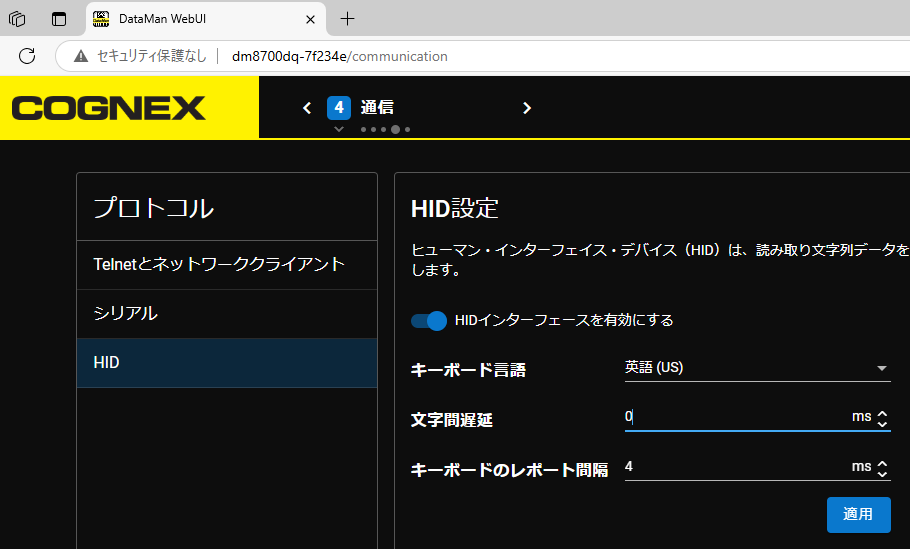The height and width of the screenshot is (549, 910).
Task: Toggle HIDインターフェースを有効にする switch
Action: coord(429,320)
